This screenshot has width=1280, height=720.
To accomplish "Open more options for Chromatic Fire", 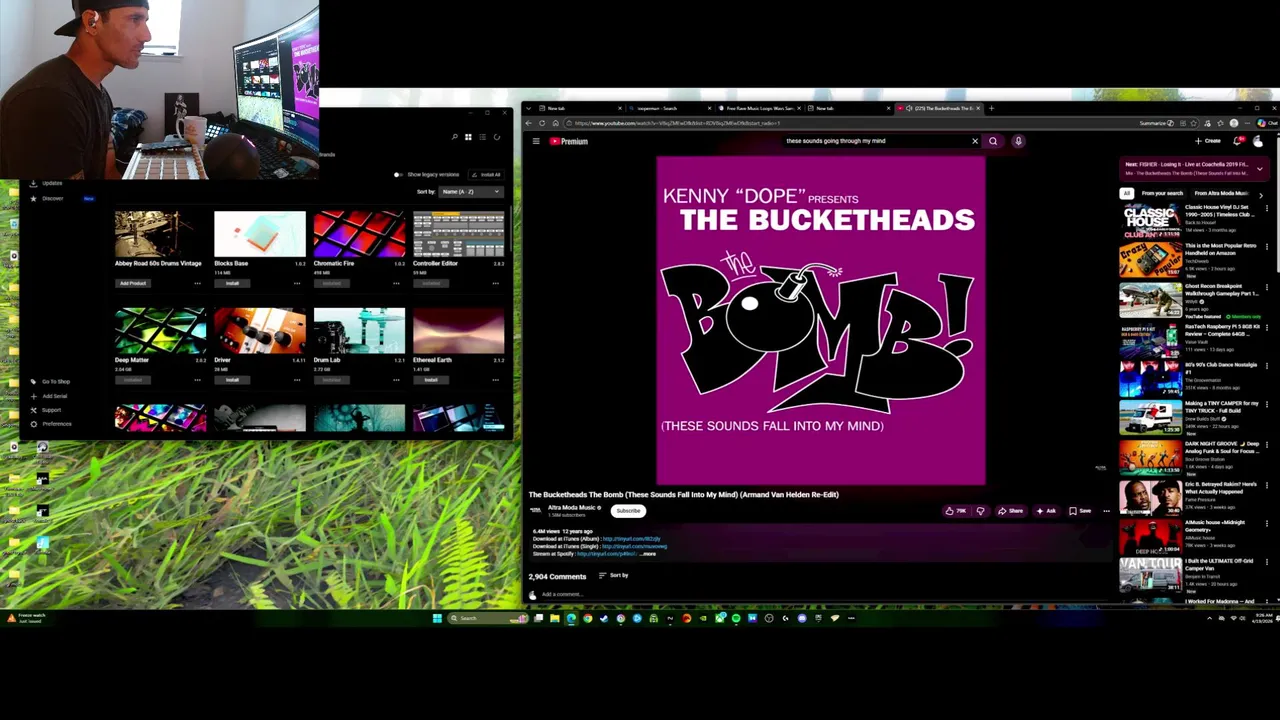I will (396, 283).
